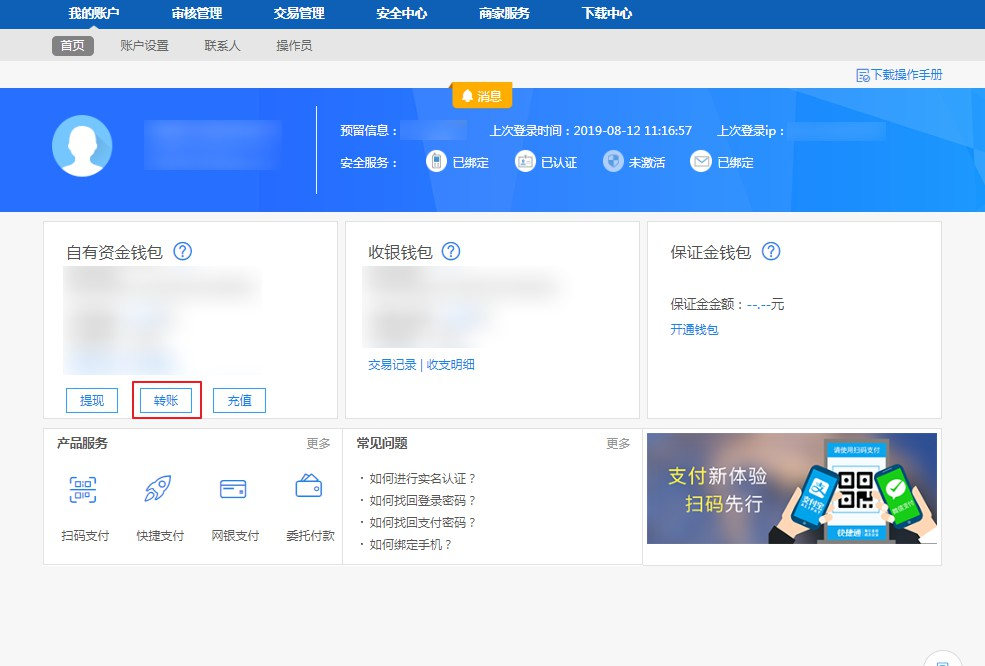Click the 委托付款 wallet icon

pos(308,488)
